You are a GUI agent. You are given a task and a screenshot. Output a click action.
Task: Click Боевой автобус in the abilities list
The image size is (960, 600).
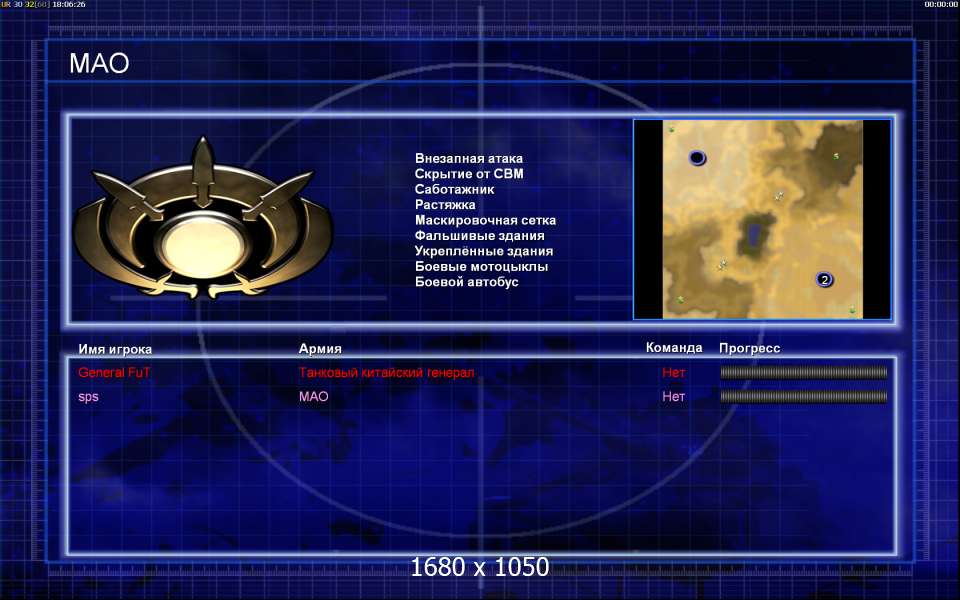point(467,282)
